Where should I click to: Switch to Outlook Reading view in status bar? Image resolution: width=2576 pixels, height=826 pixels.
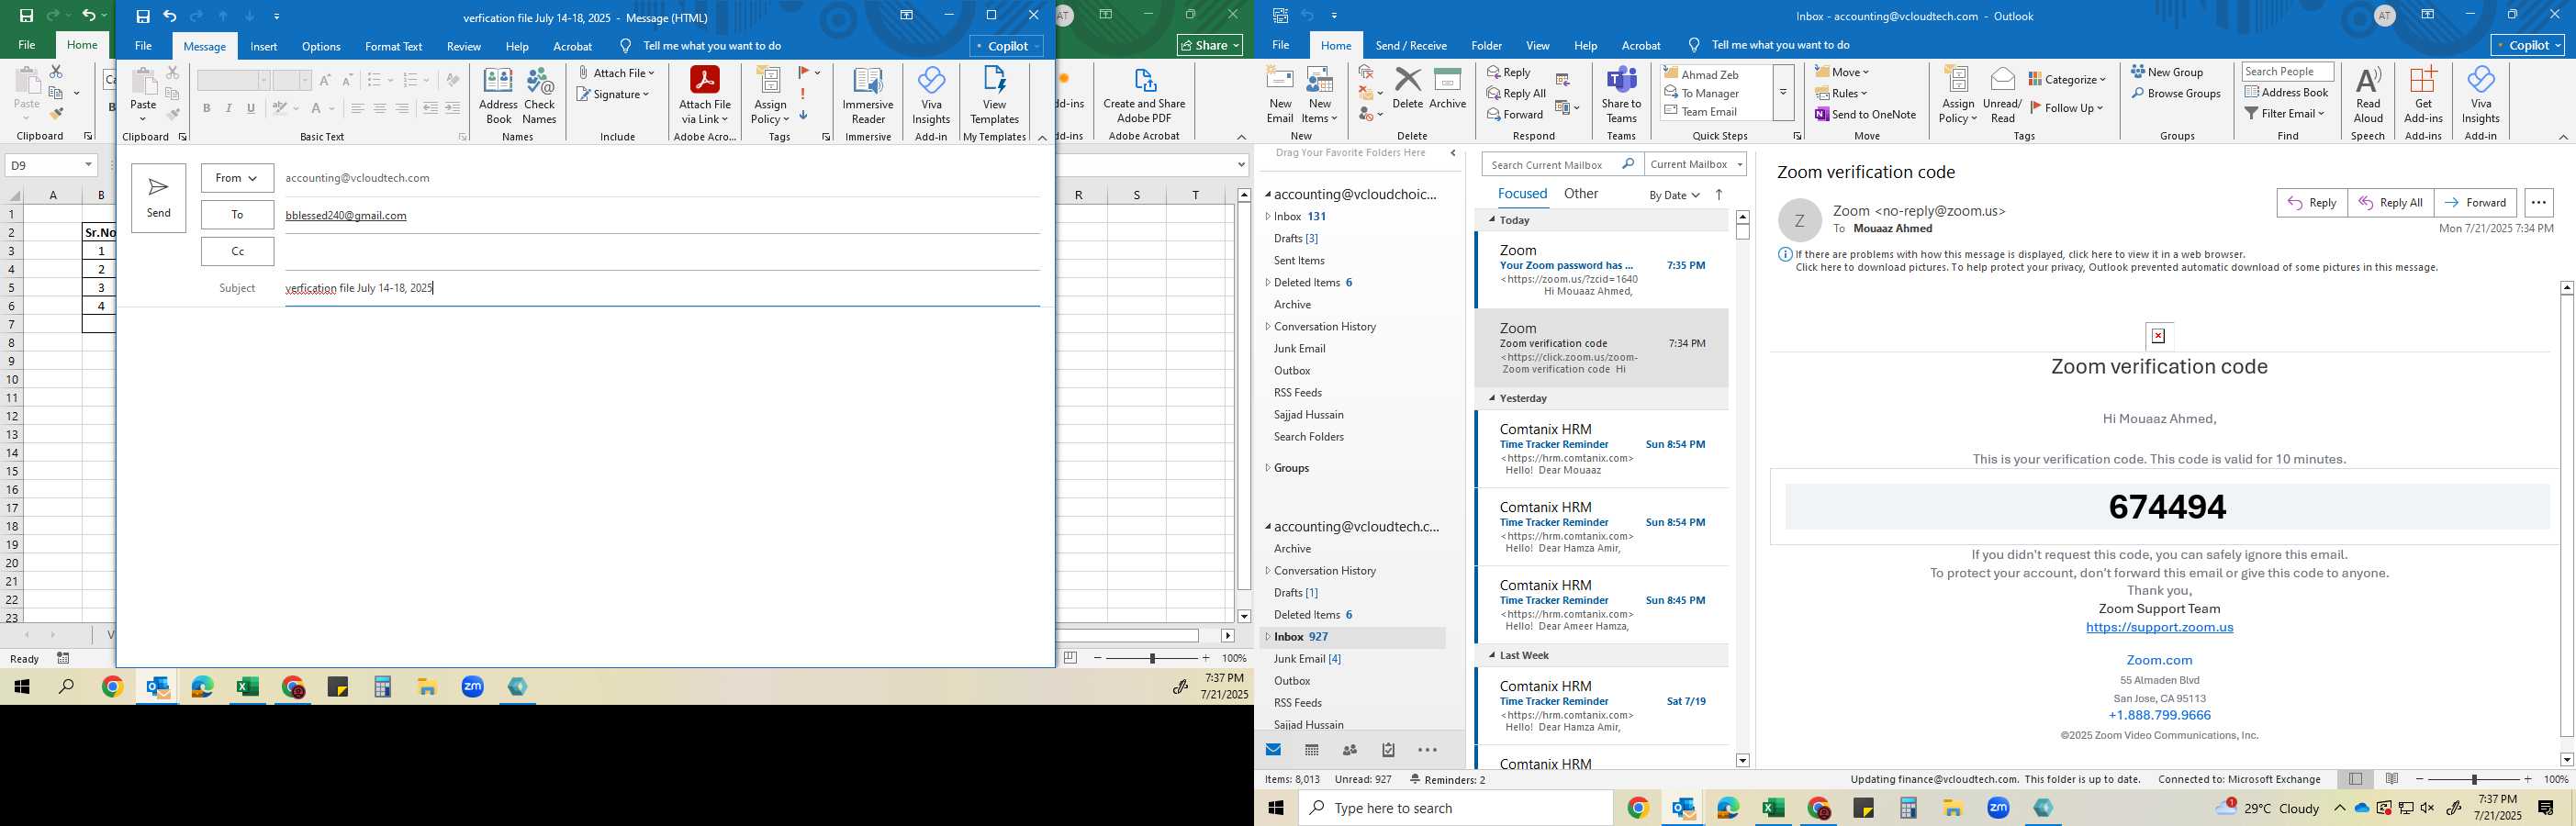pyautogui.click(x=2392, y=779)
